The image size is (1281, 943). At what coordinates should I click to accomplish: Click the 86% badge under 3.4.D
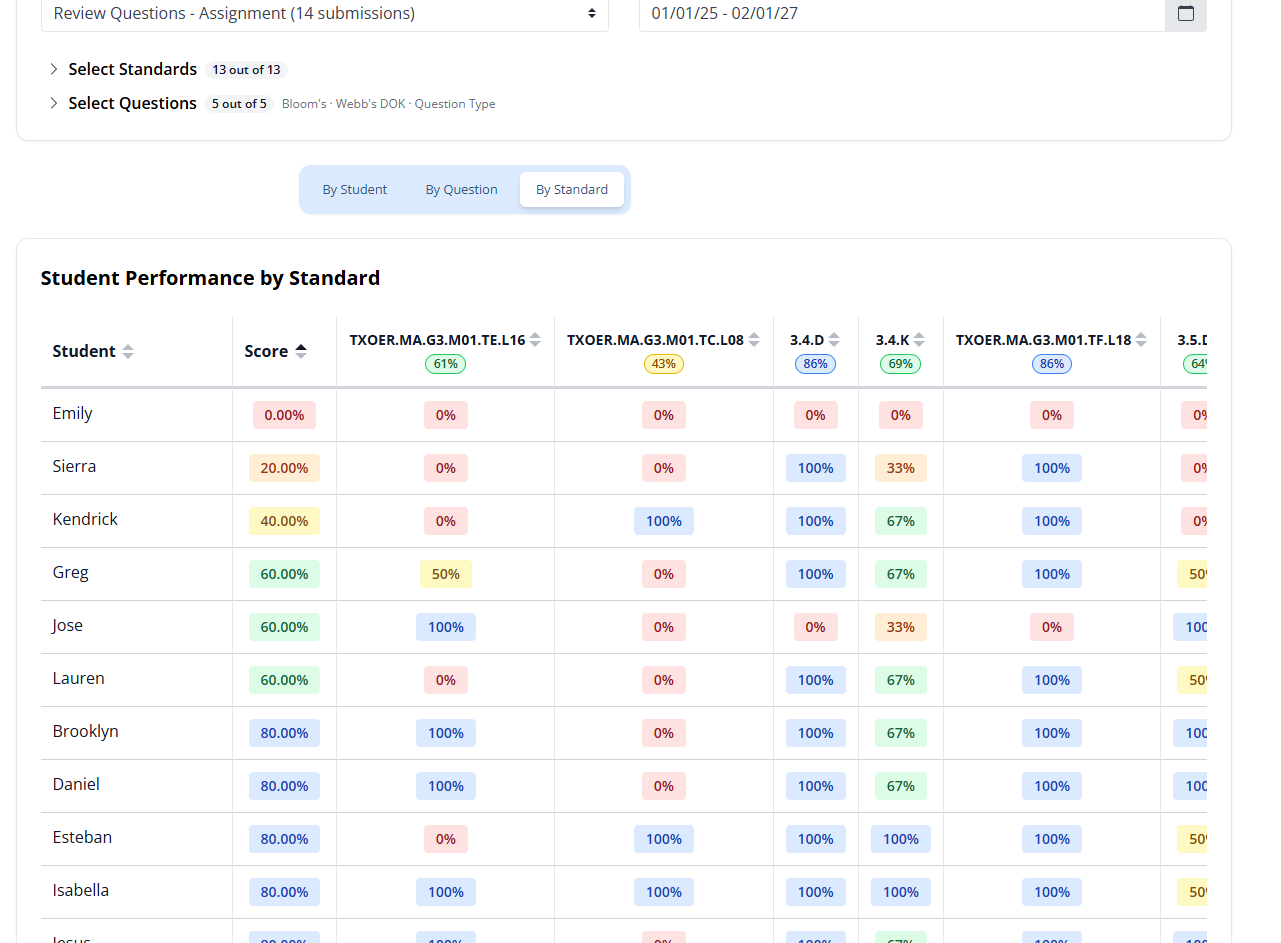[x=816, y=364]
